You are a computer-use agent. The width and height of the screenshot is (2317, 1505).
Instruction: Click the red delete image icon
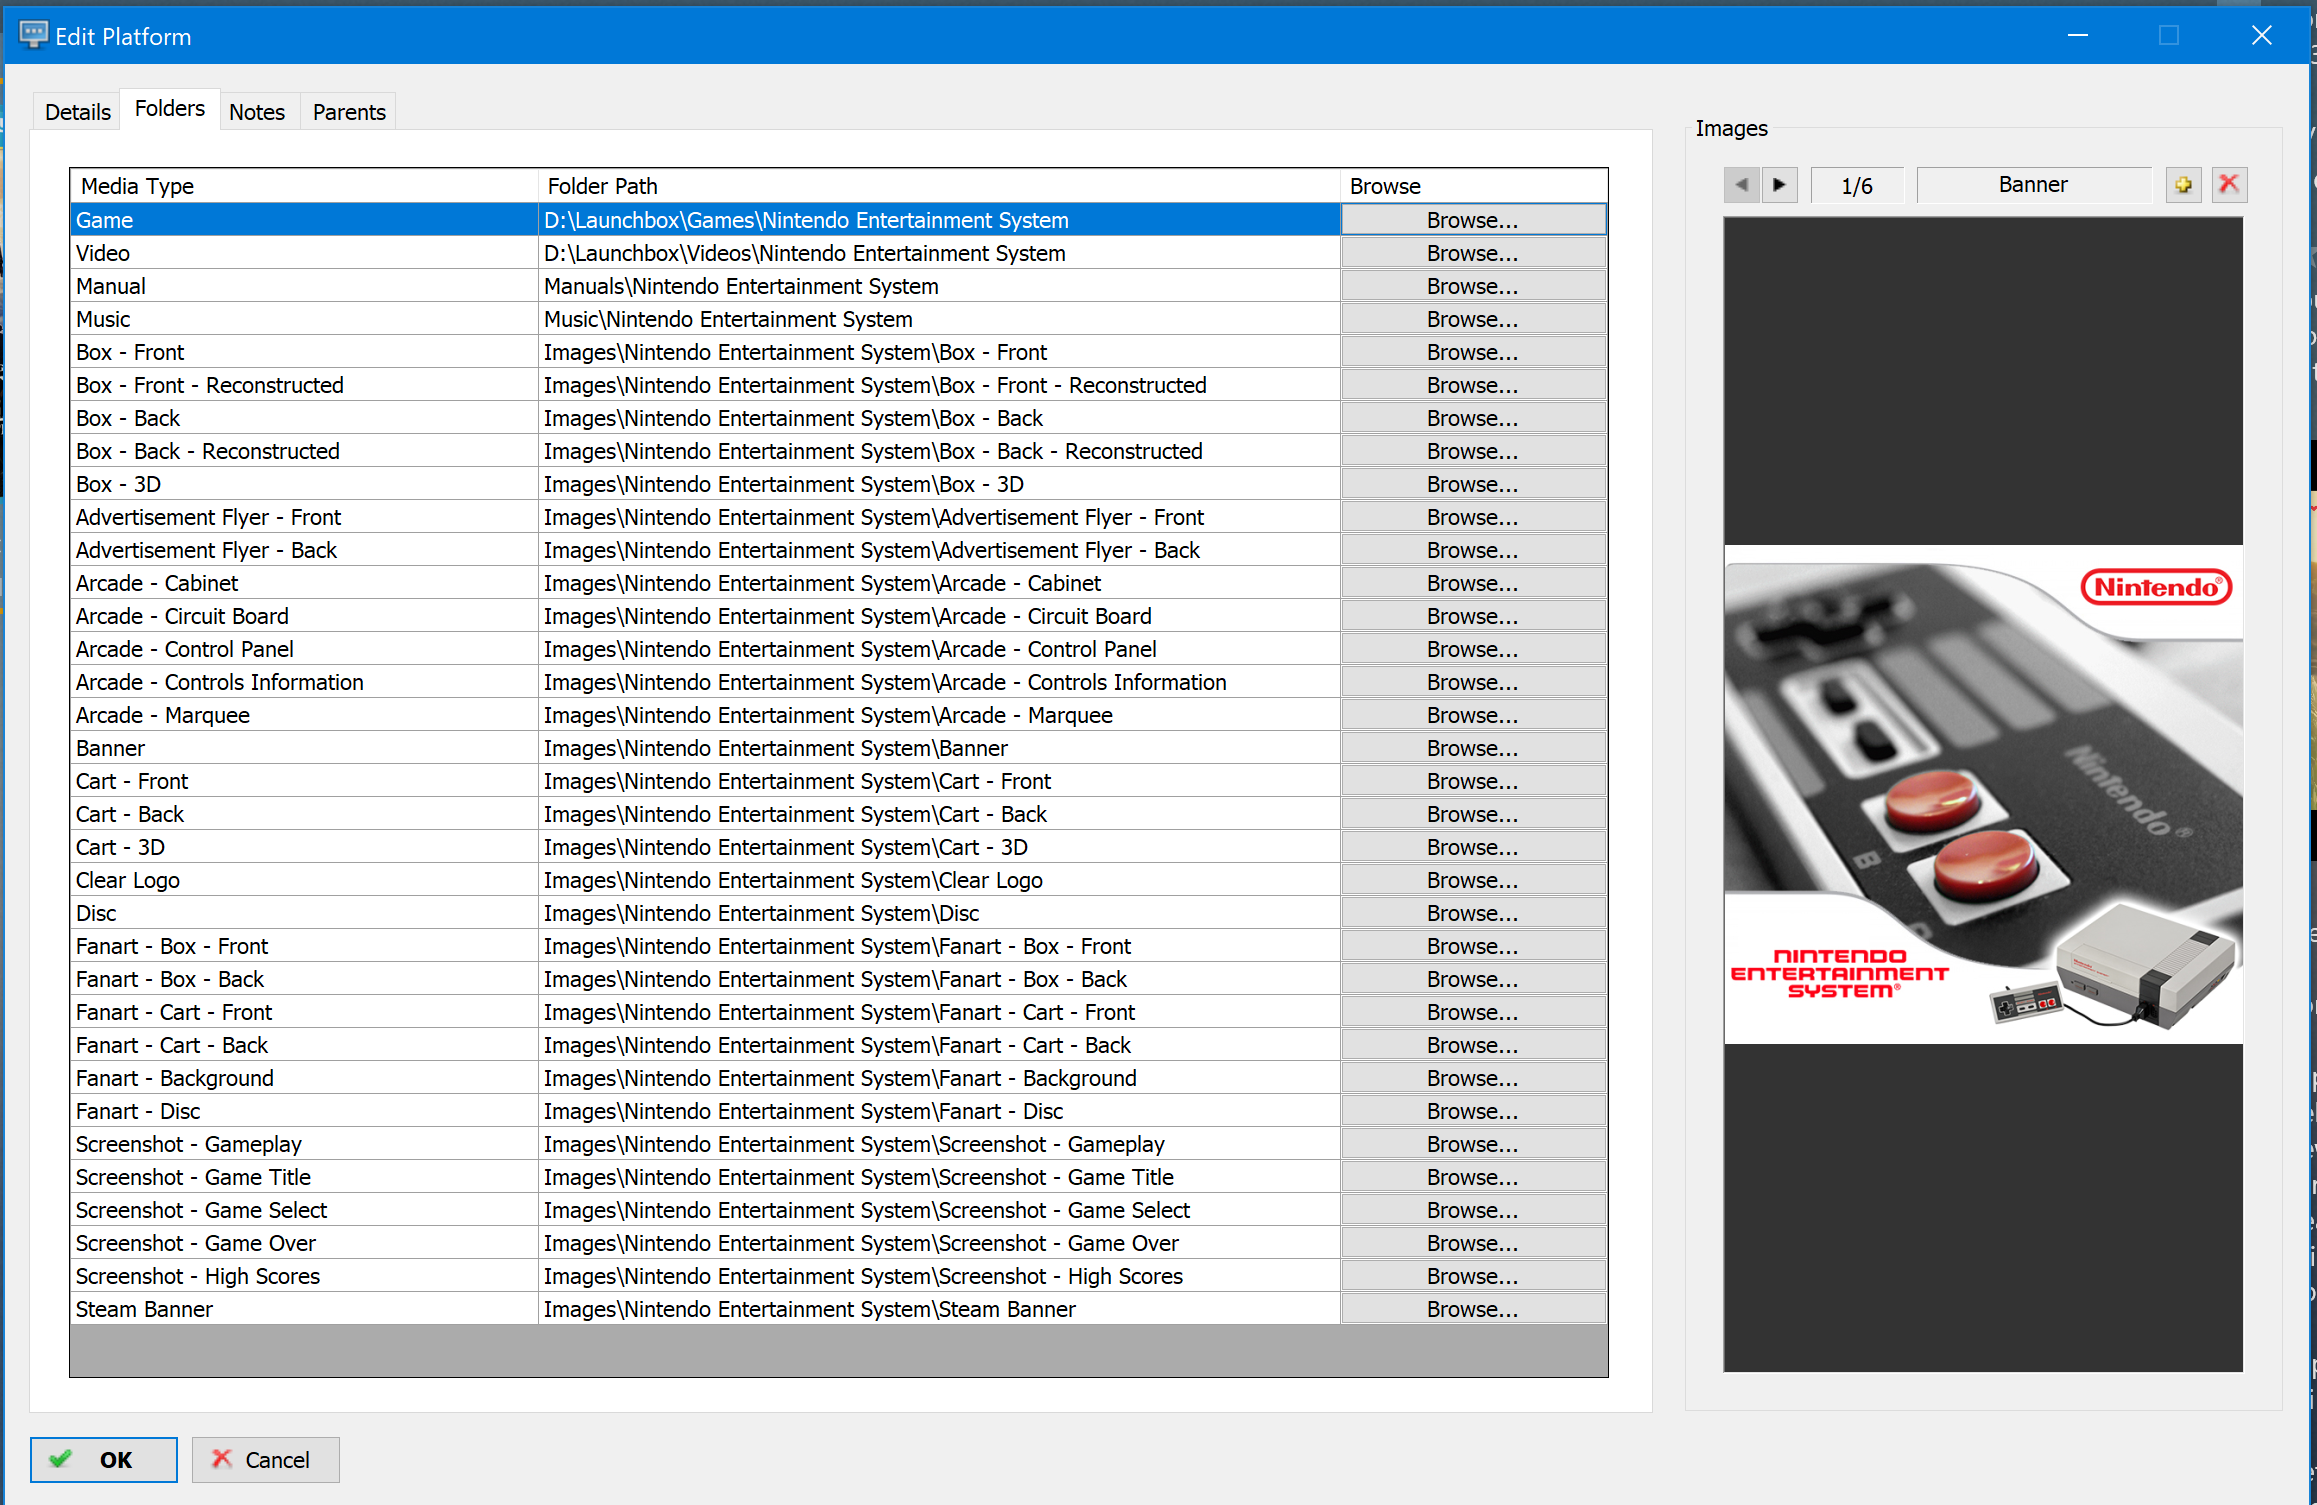pos(2229,185)
